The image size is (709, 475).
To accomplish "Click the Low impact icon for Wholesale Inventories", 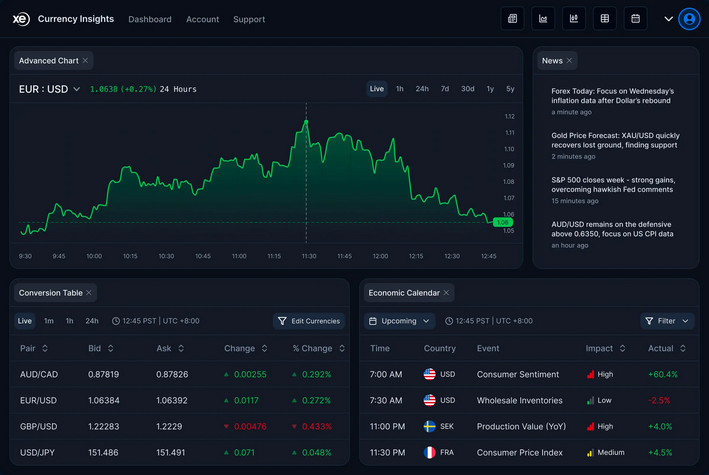I will 590,400.
